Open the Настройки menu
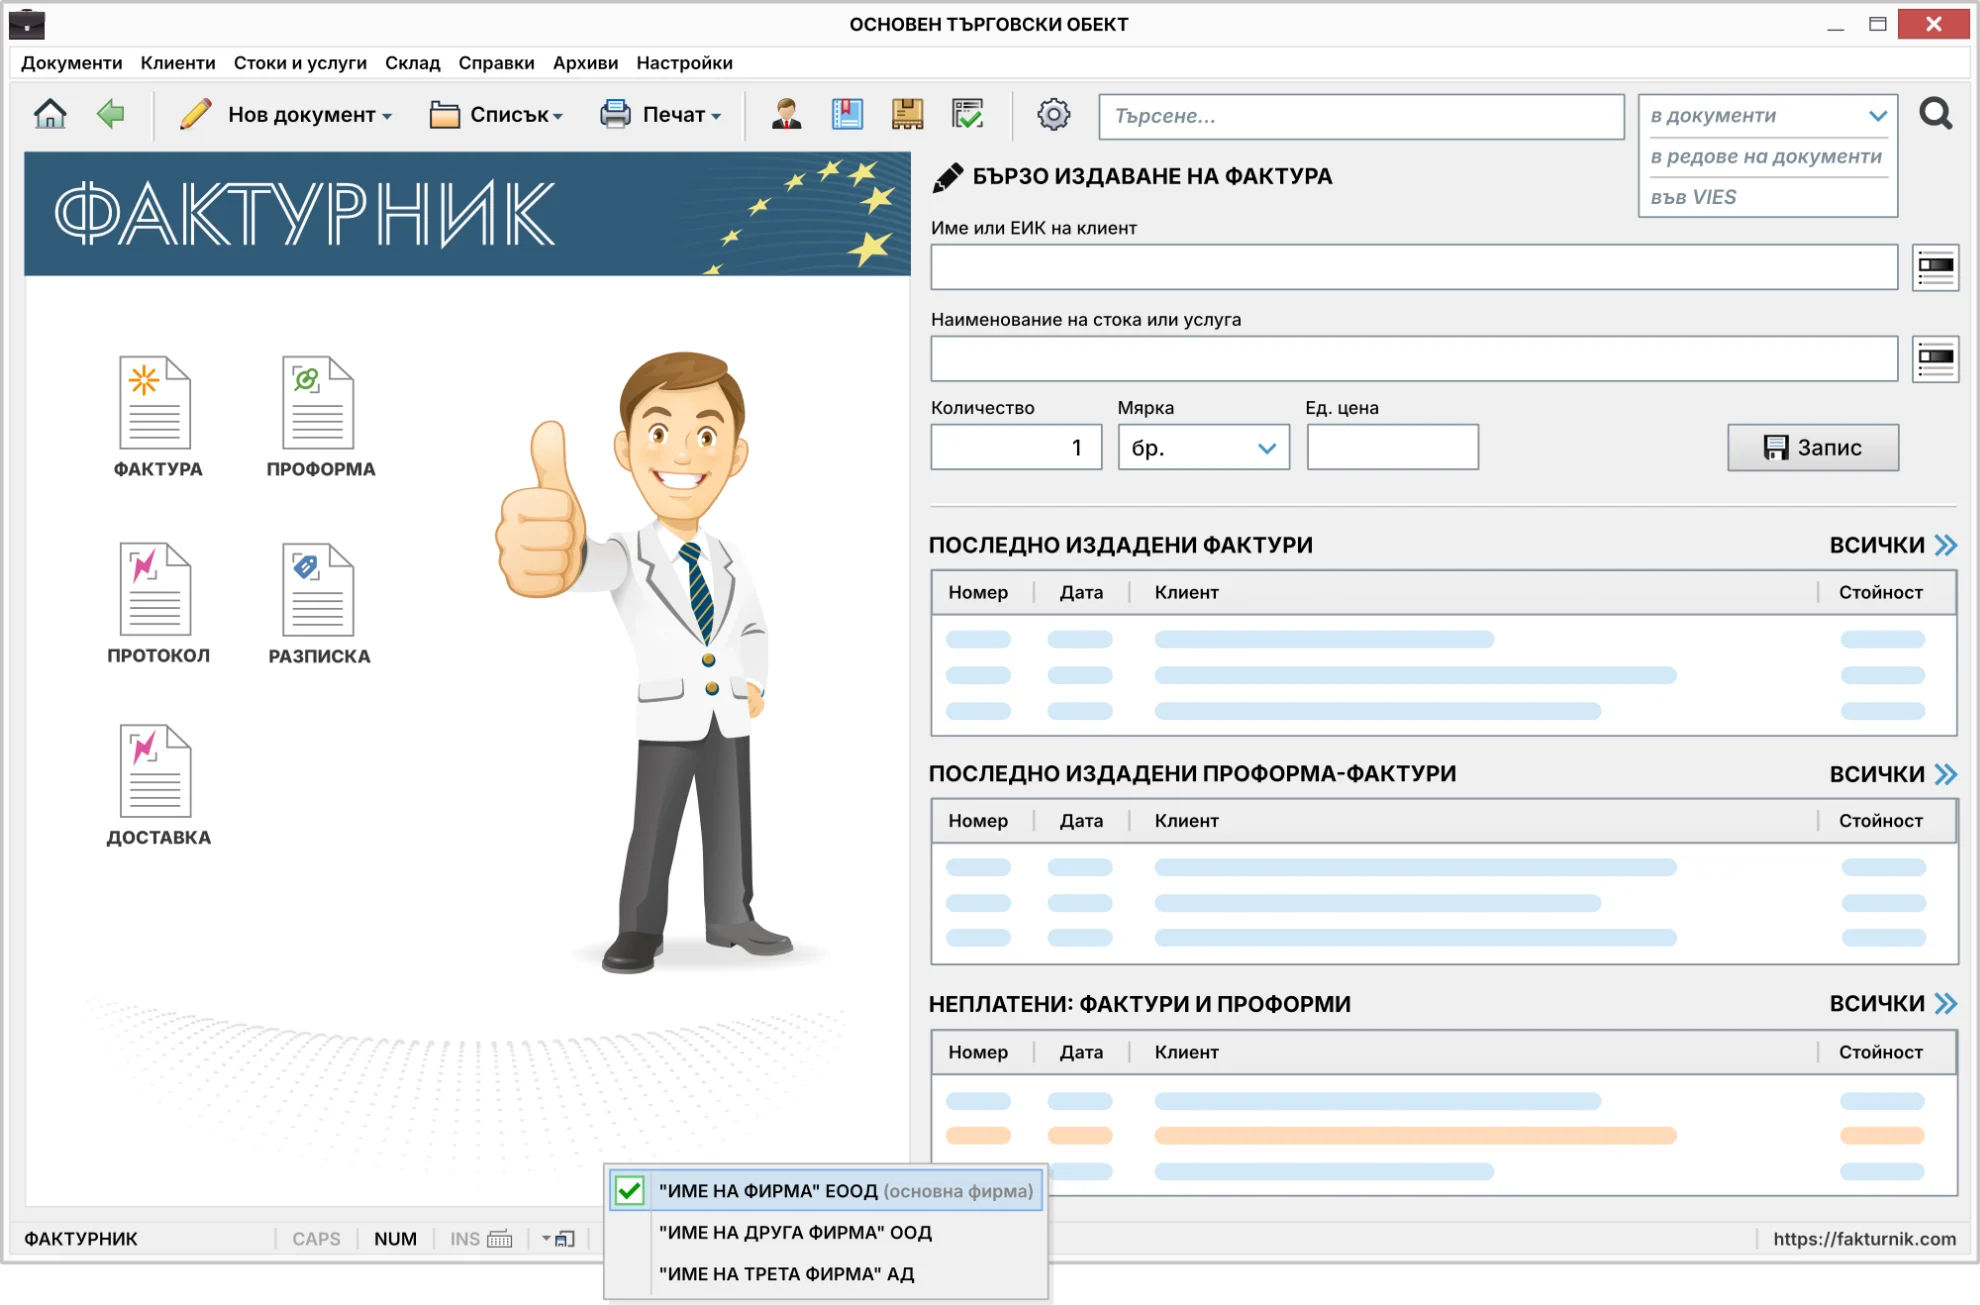The width and height of the screenshot is (1980, 1305). click(684, 62)
